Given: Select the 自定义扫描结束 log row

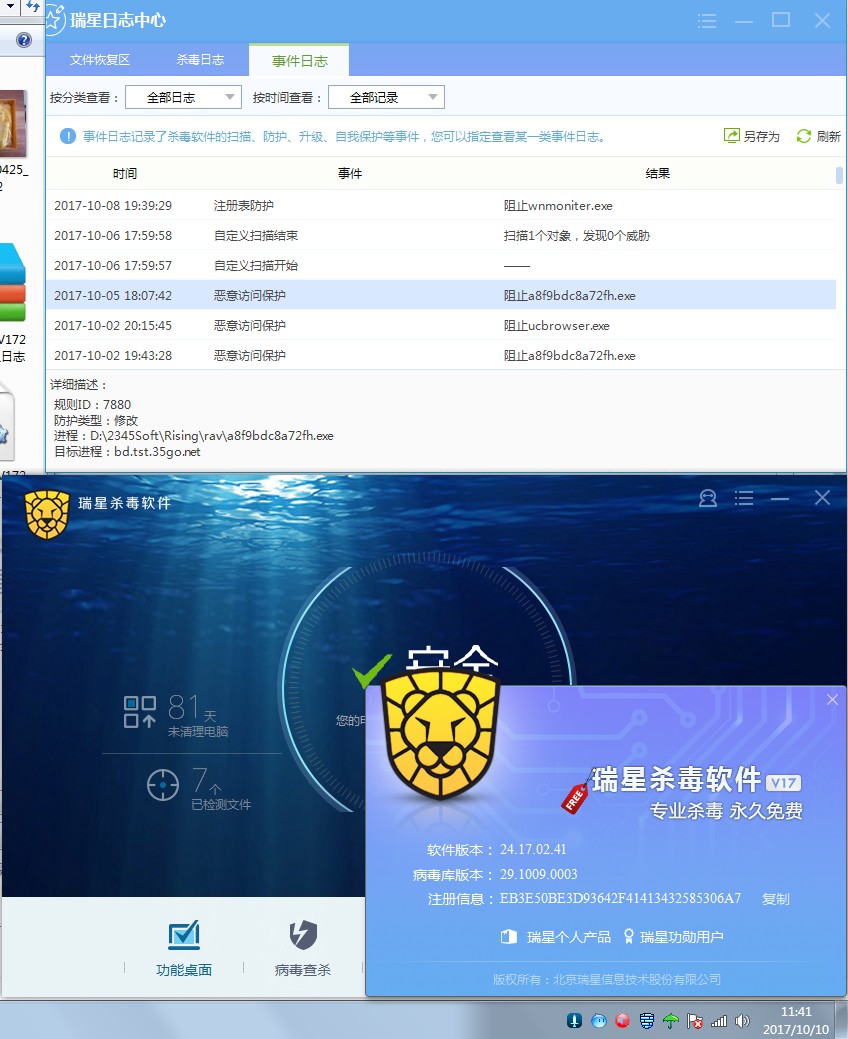Looking at the screenshot, I should click(x=441, y=235).
